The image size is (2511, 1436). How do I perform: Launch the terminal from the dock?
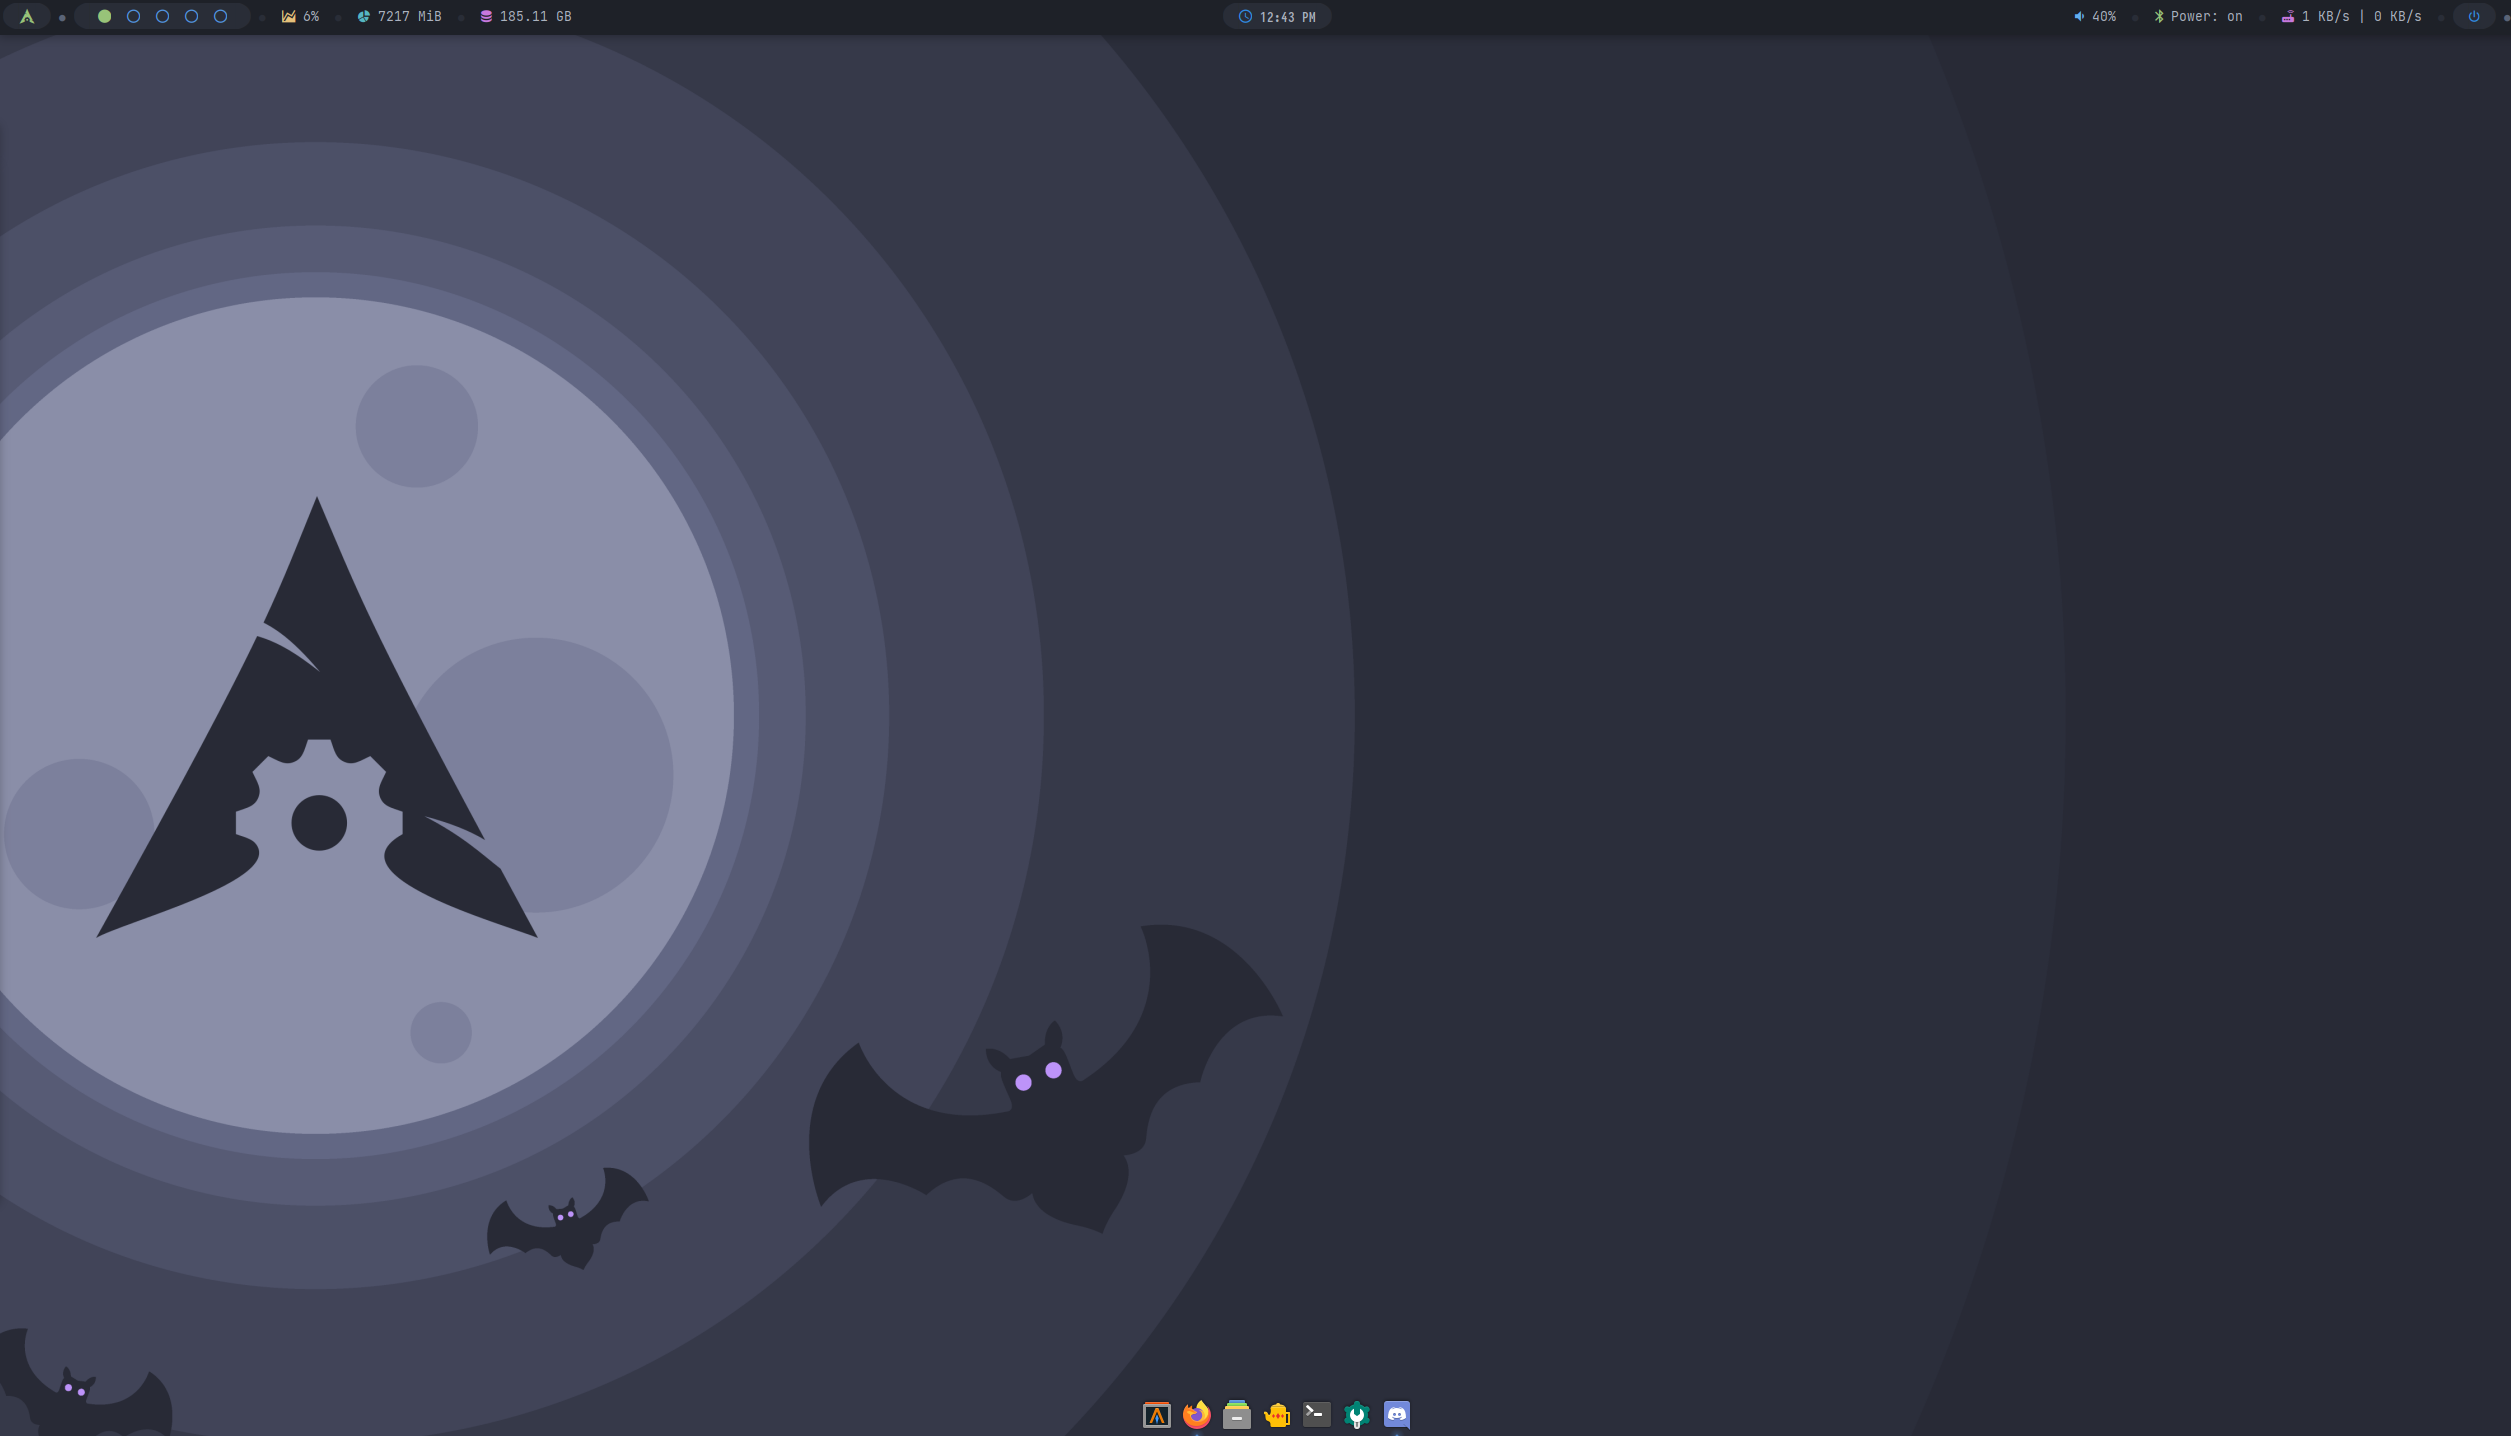click(x=1317, y=1414)
